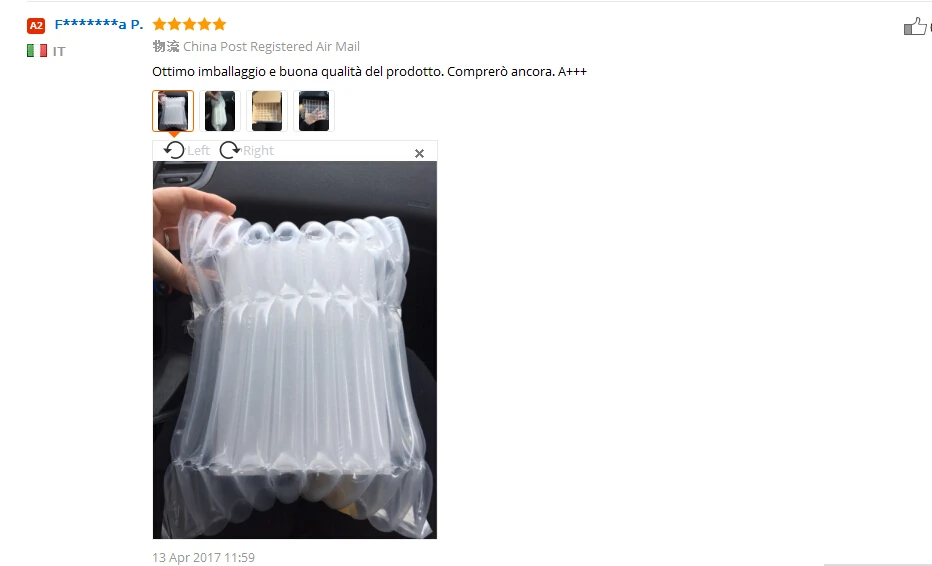
Task: Click the rotate Left arrow icon
Action: 174,150
